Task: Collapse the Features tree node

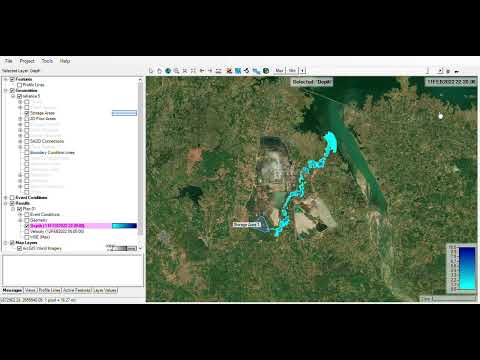Action: [6, 79]
